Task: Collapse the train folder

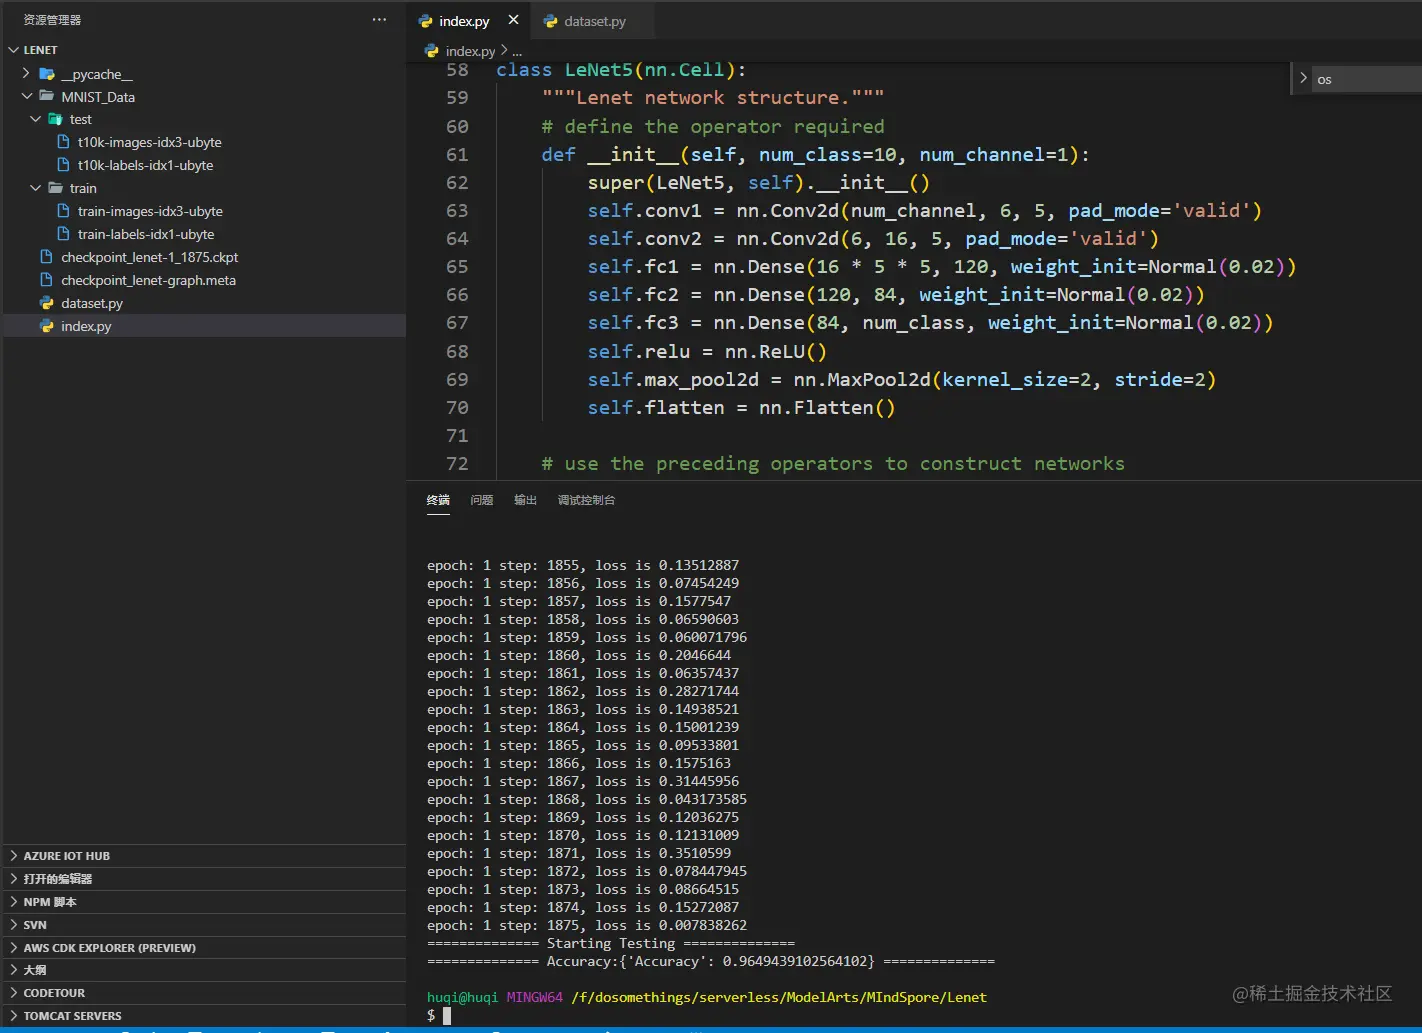Action: coord(36,188)
